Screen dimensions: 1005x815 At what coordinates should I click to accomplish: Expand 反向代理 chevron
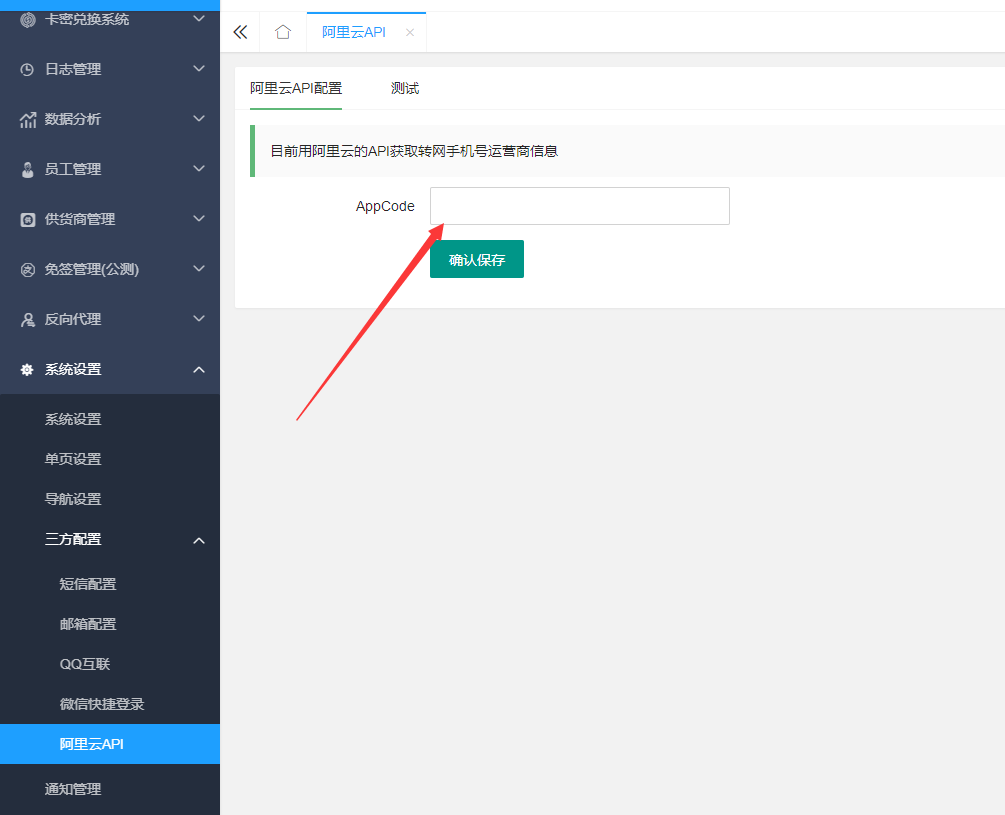[x=199, y=318]
